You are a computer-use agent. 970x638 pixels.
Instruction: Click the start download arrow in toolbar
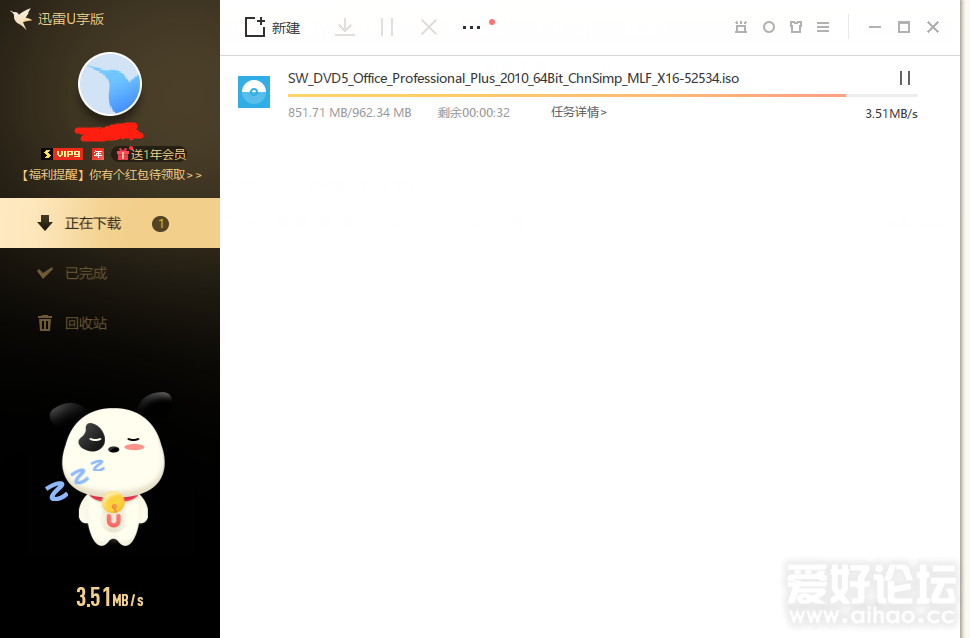click(345, 27)
